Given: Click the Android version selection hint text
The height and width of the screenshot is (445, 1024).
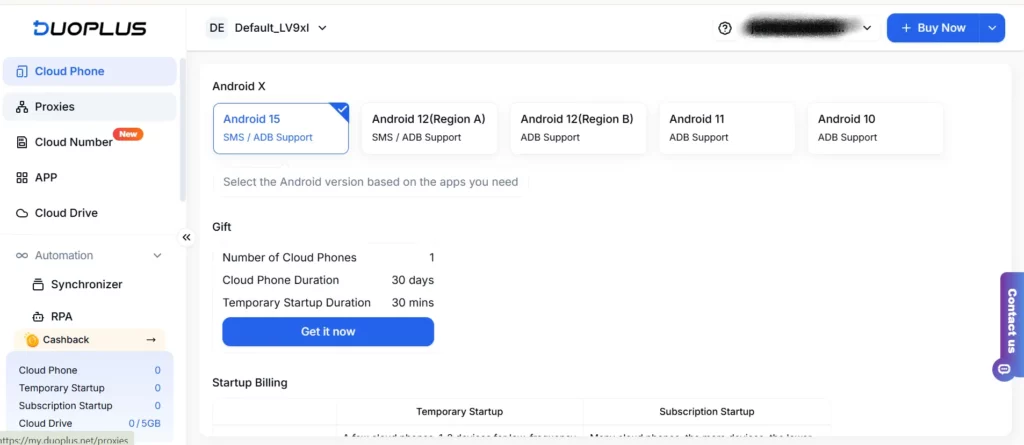Looking at the screenshot, I should click(370, 182).
